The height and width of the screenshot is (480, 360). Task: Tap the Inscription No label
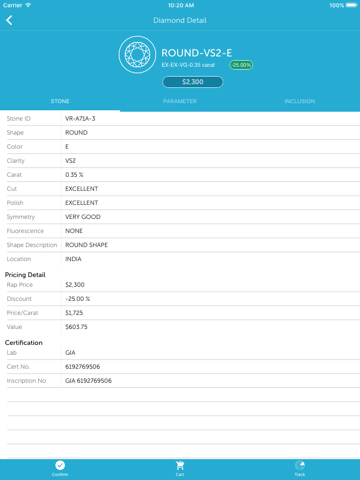[26, 381]
